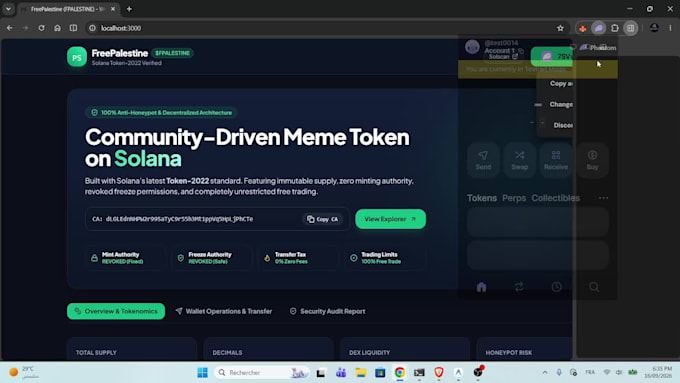Click the contract address text field
This screenshot has height=383, width=680.
pos(217,219)
